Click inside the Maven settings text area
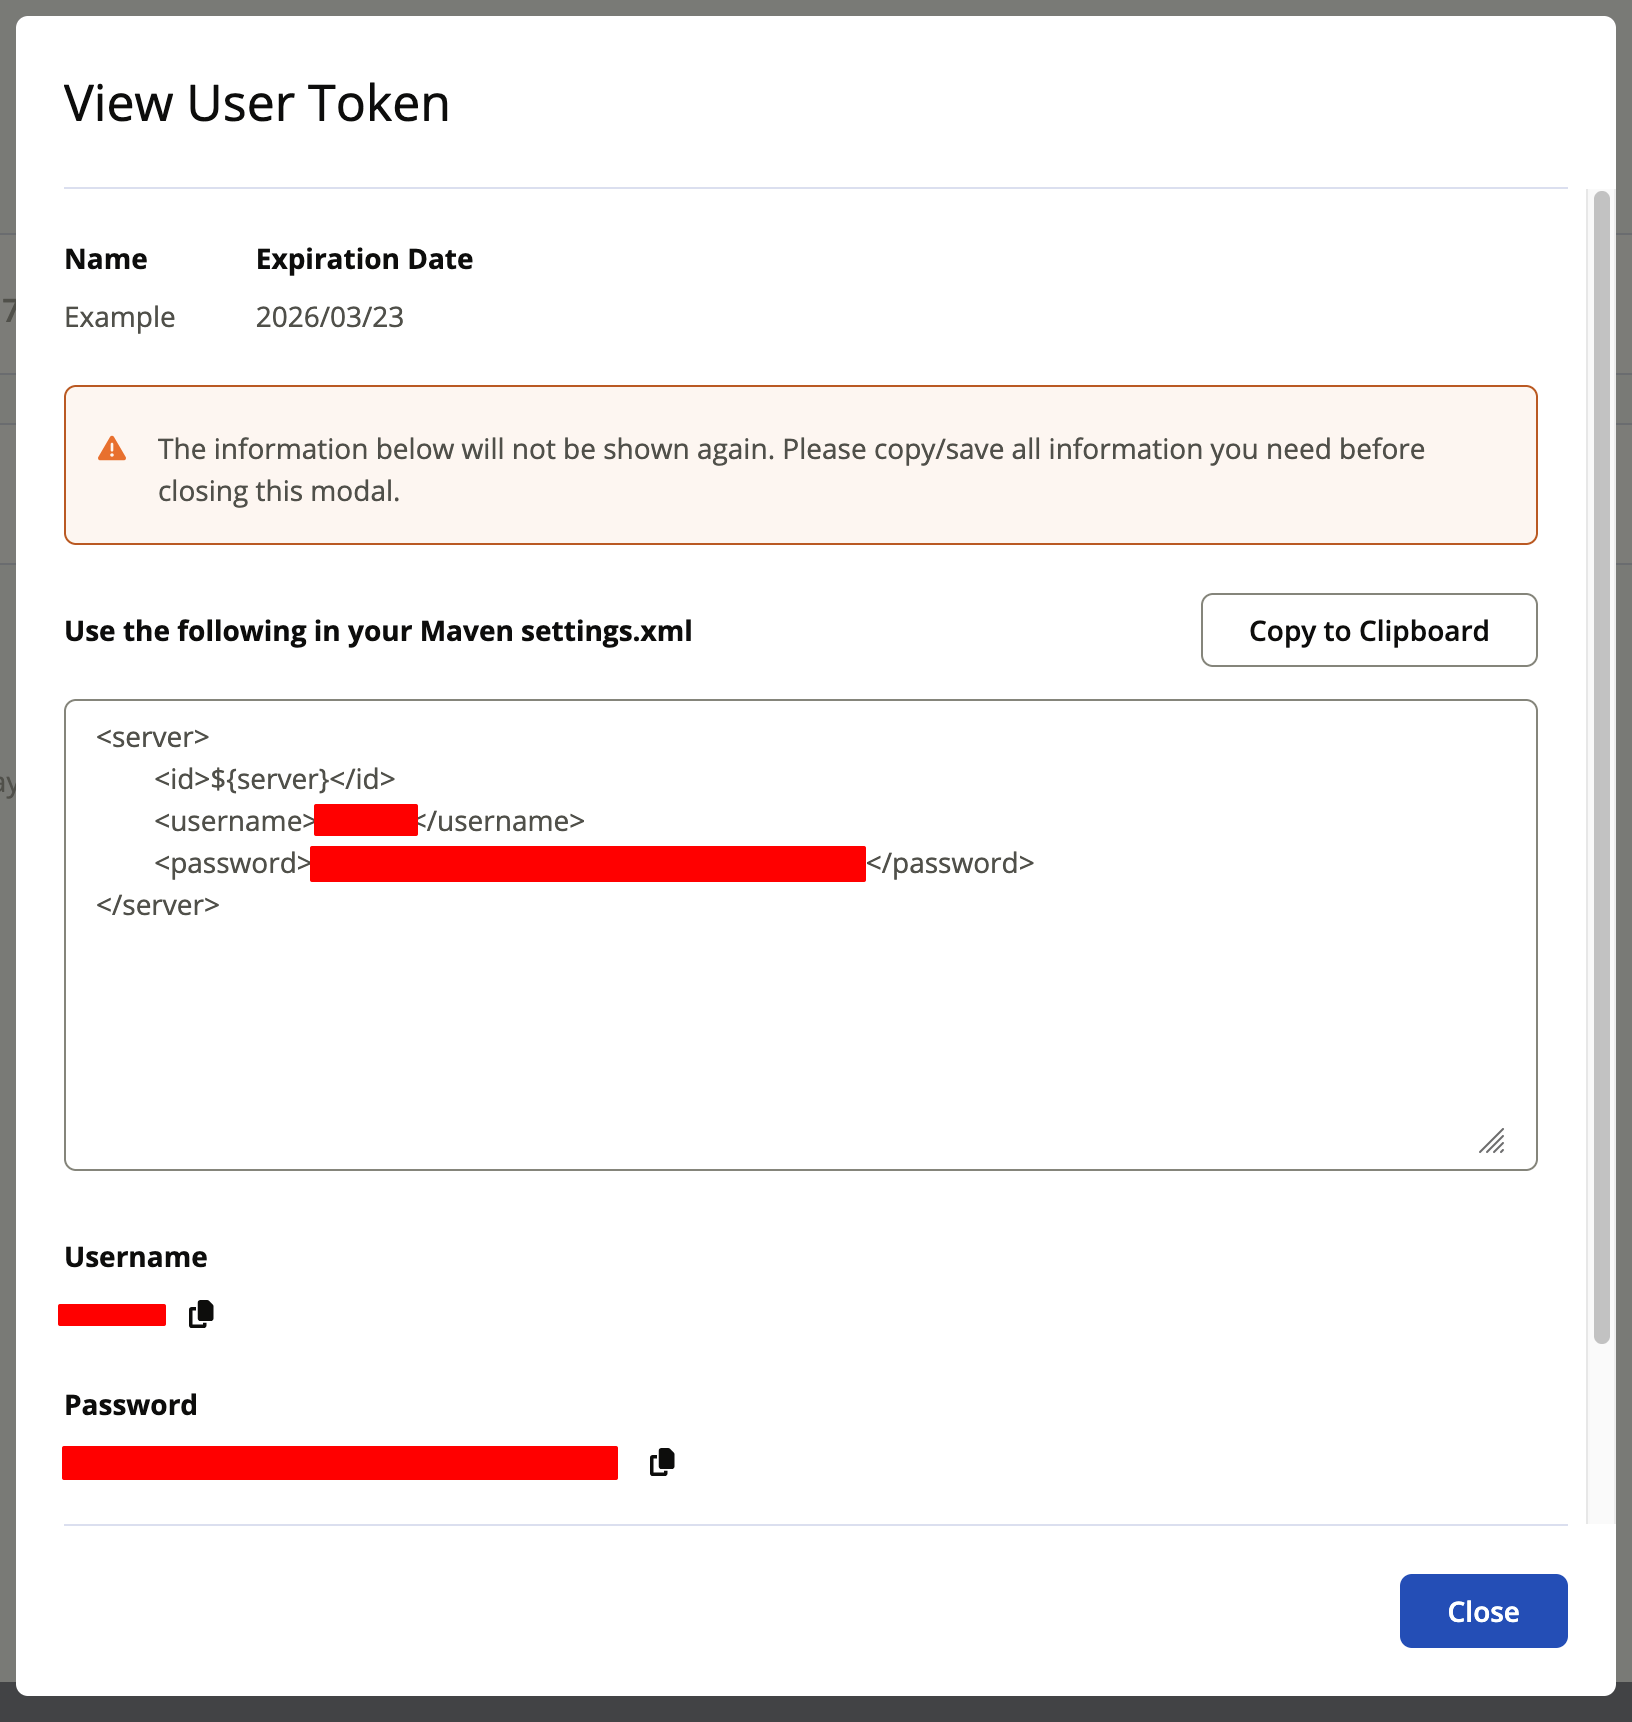 800,1030
